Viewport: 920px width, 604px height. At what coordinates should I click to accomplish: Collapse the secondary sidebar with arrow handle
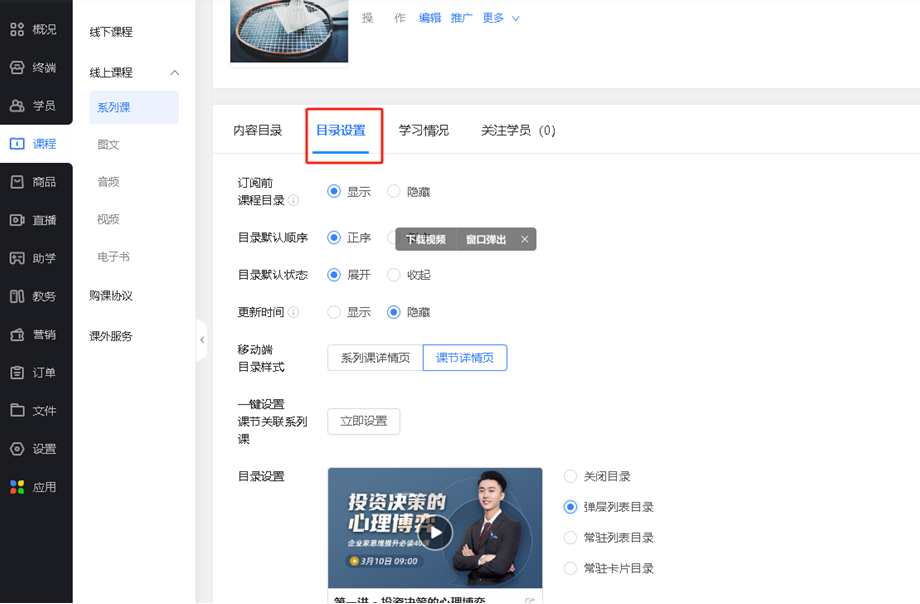(202, 340)
